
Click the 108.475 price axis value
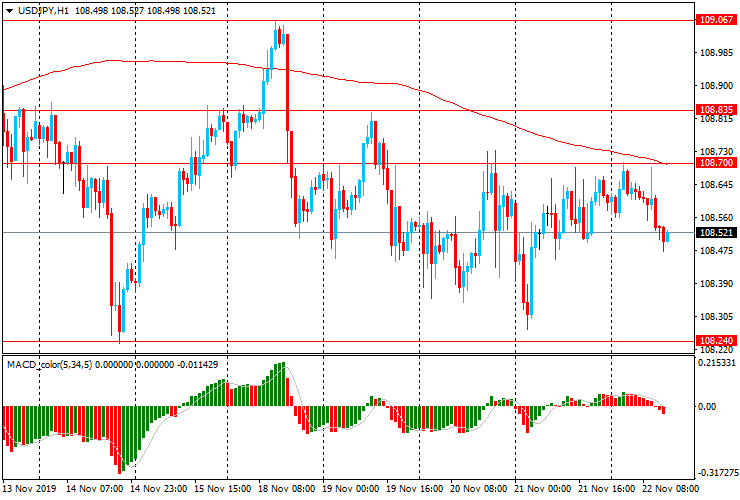tap(716, 251)
